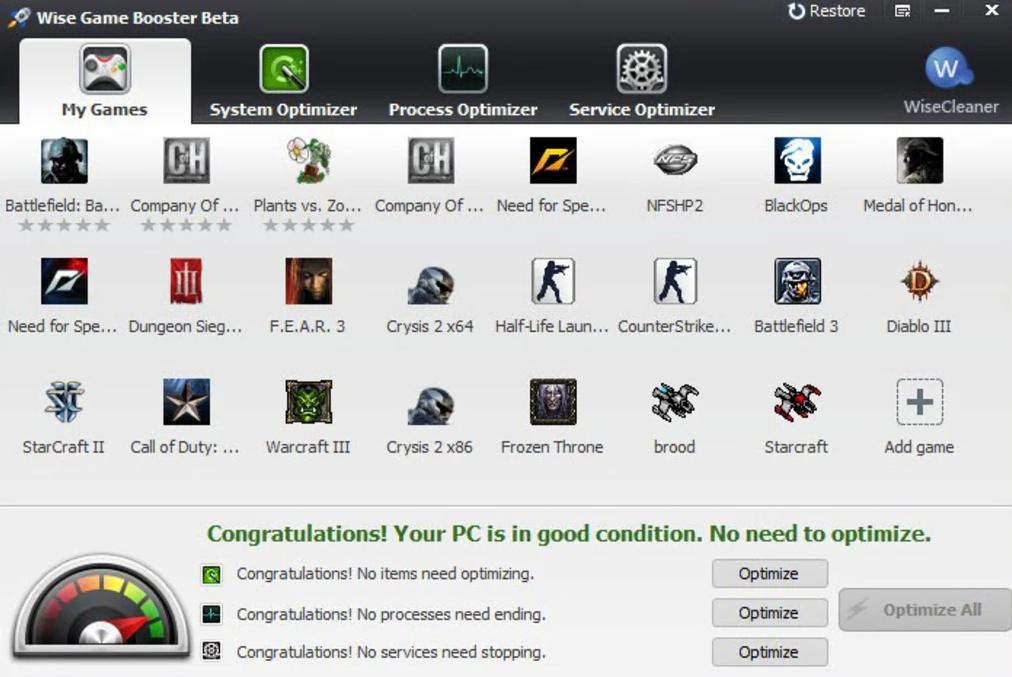Open the Battlefield 3 icon

point(797,281)
